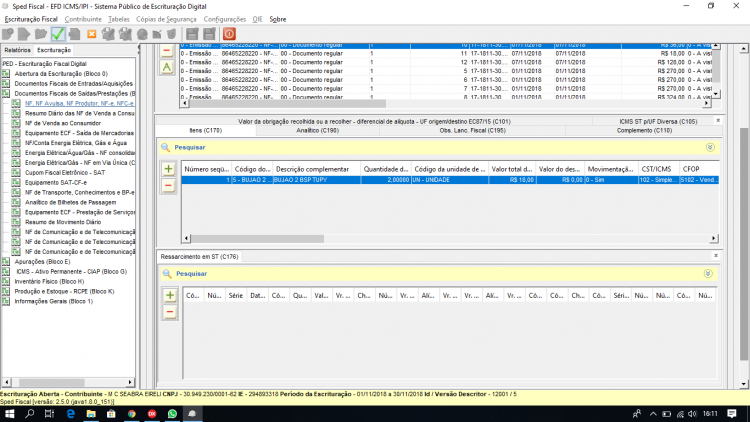Open the Cópias de Segurança menu

[166, 19]
